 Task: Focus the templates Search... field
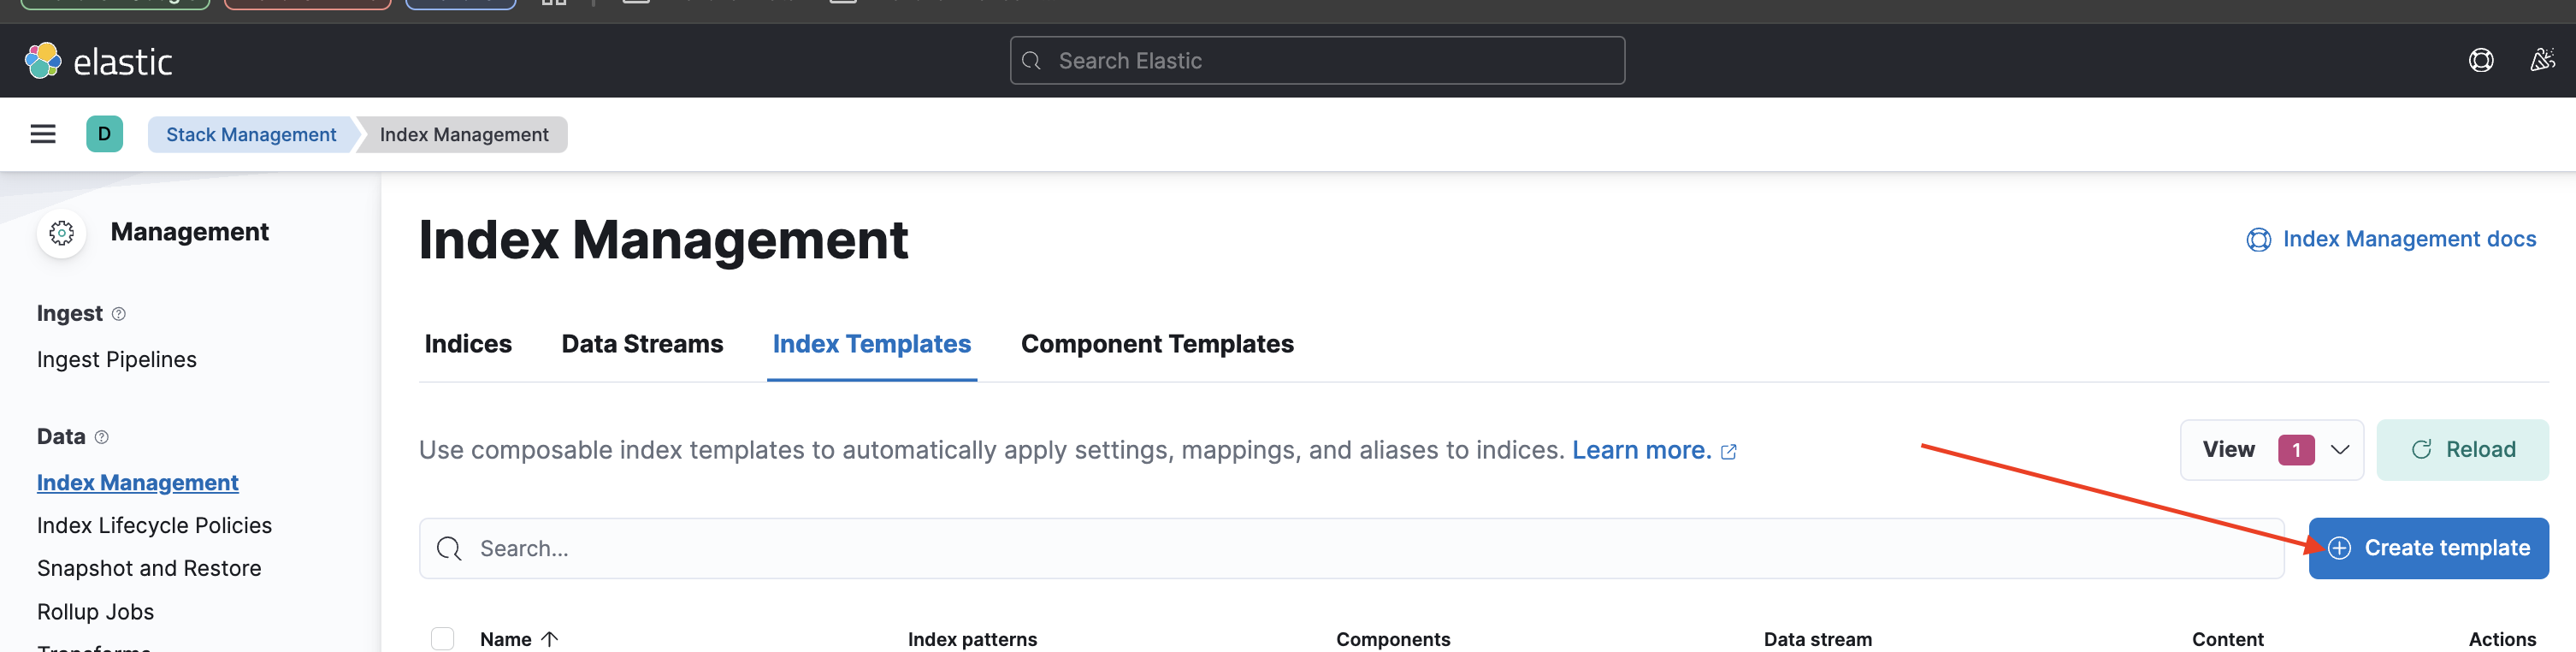[1351, 548]
